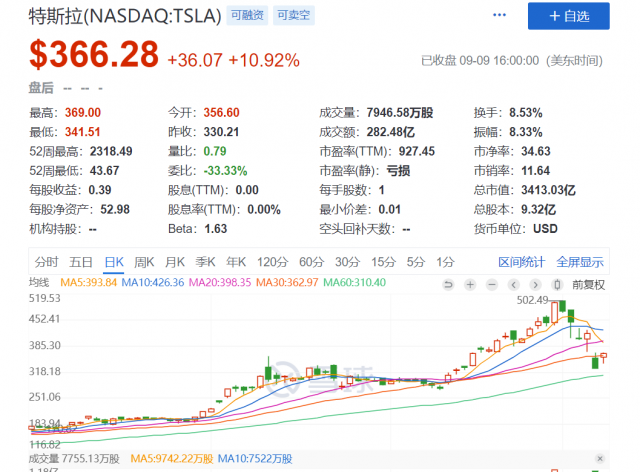Select the 周K chart tab
This screenshot has width=640, height=472.
(144, 262)
